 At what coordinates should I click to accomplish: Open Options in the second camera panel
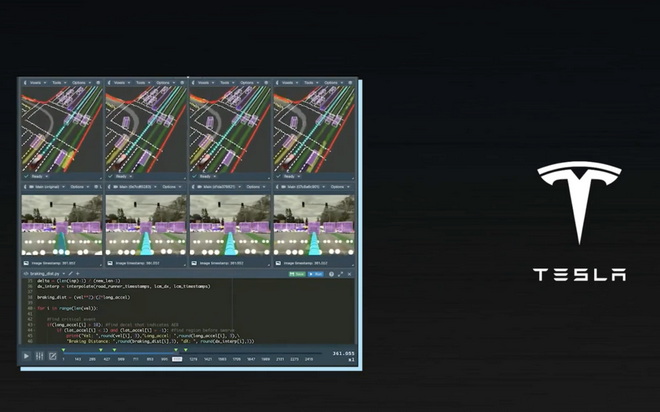(171, 187)
